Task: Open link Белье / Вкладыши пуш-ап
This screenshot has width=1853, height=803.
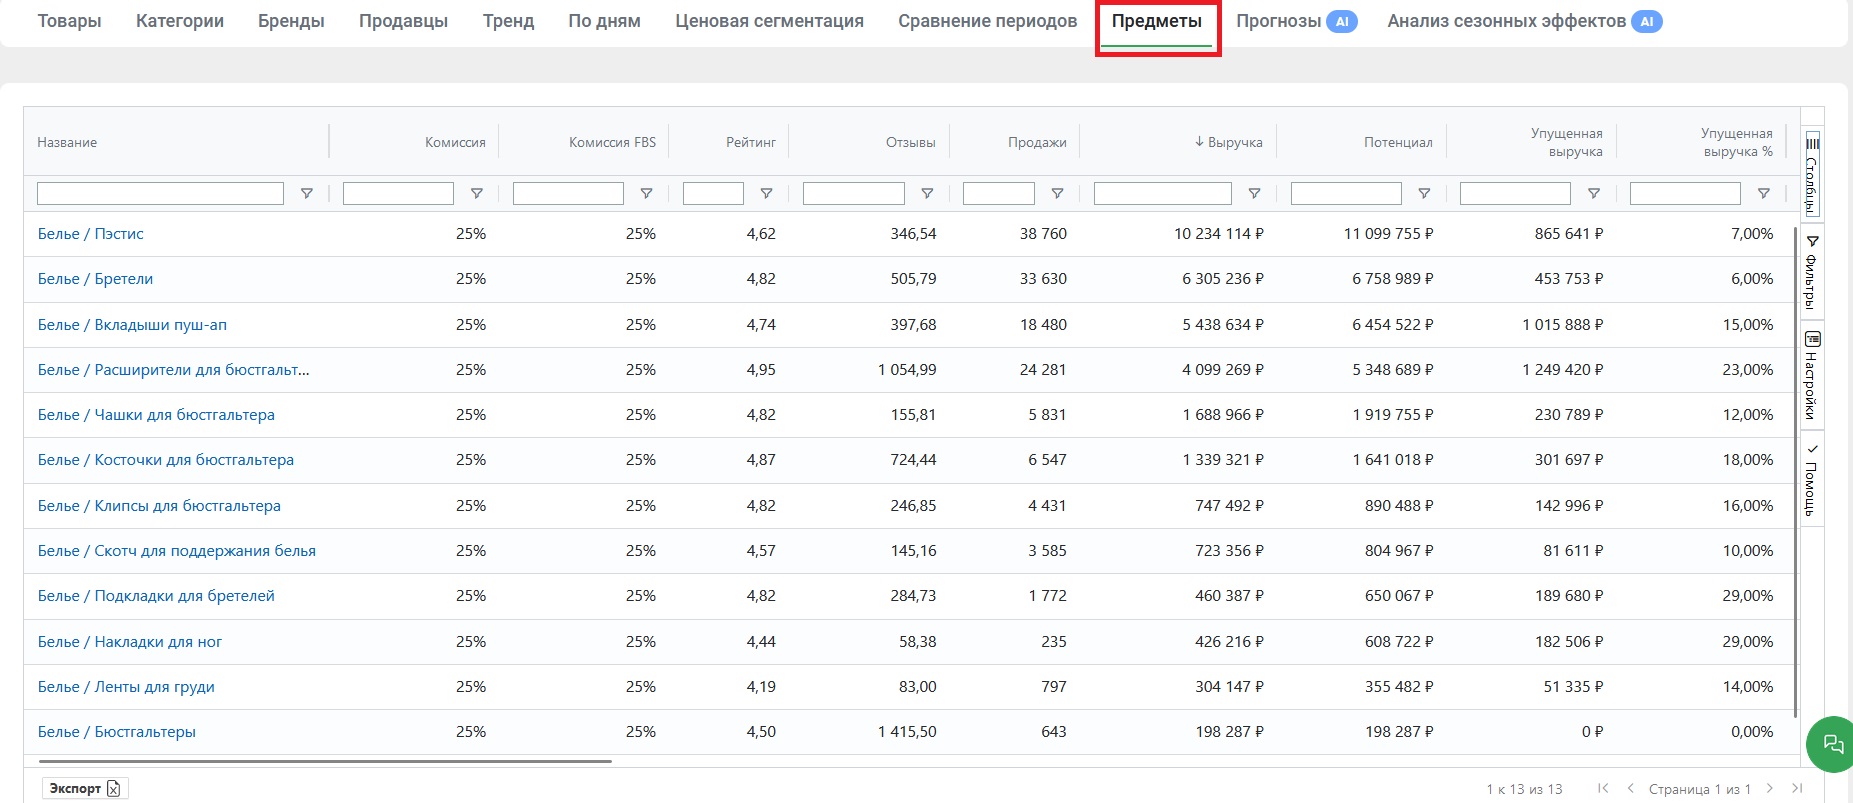Action: (x=132, y=325)
